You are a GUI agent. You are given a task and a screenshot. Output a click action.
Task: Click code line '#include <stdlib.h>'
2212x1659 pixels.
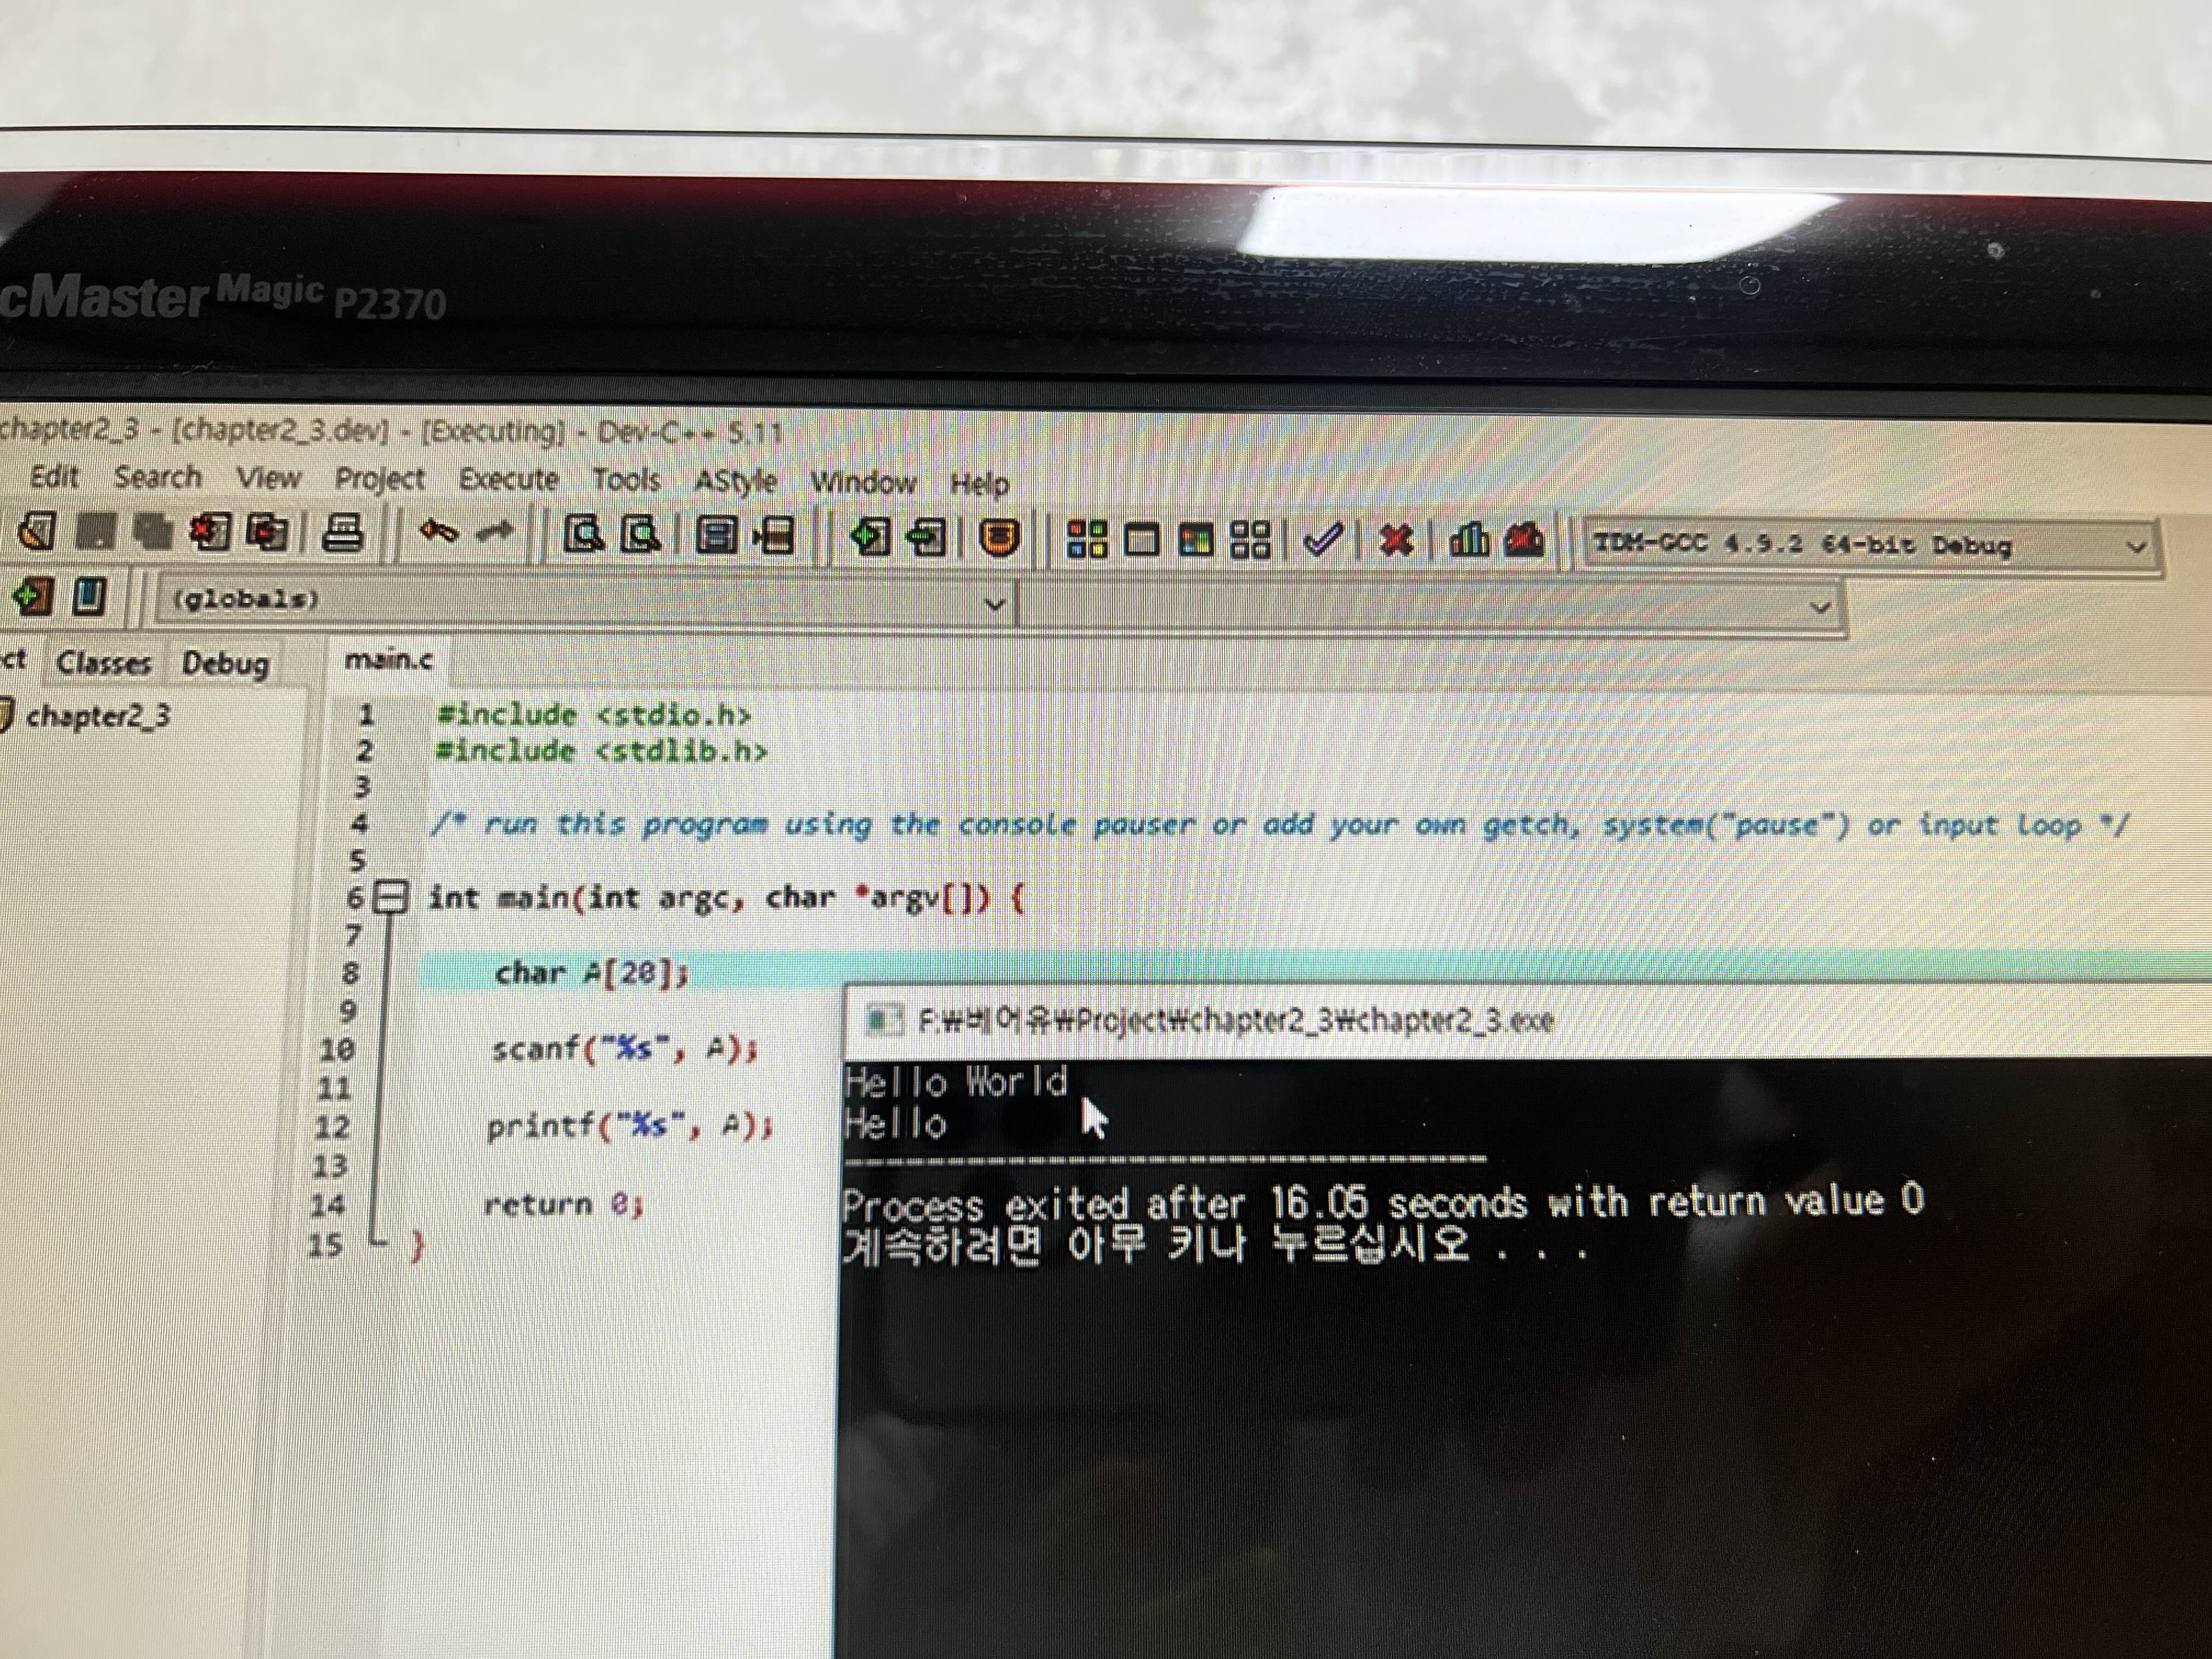tap(602, 751)
